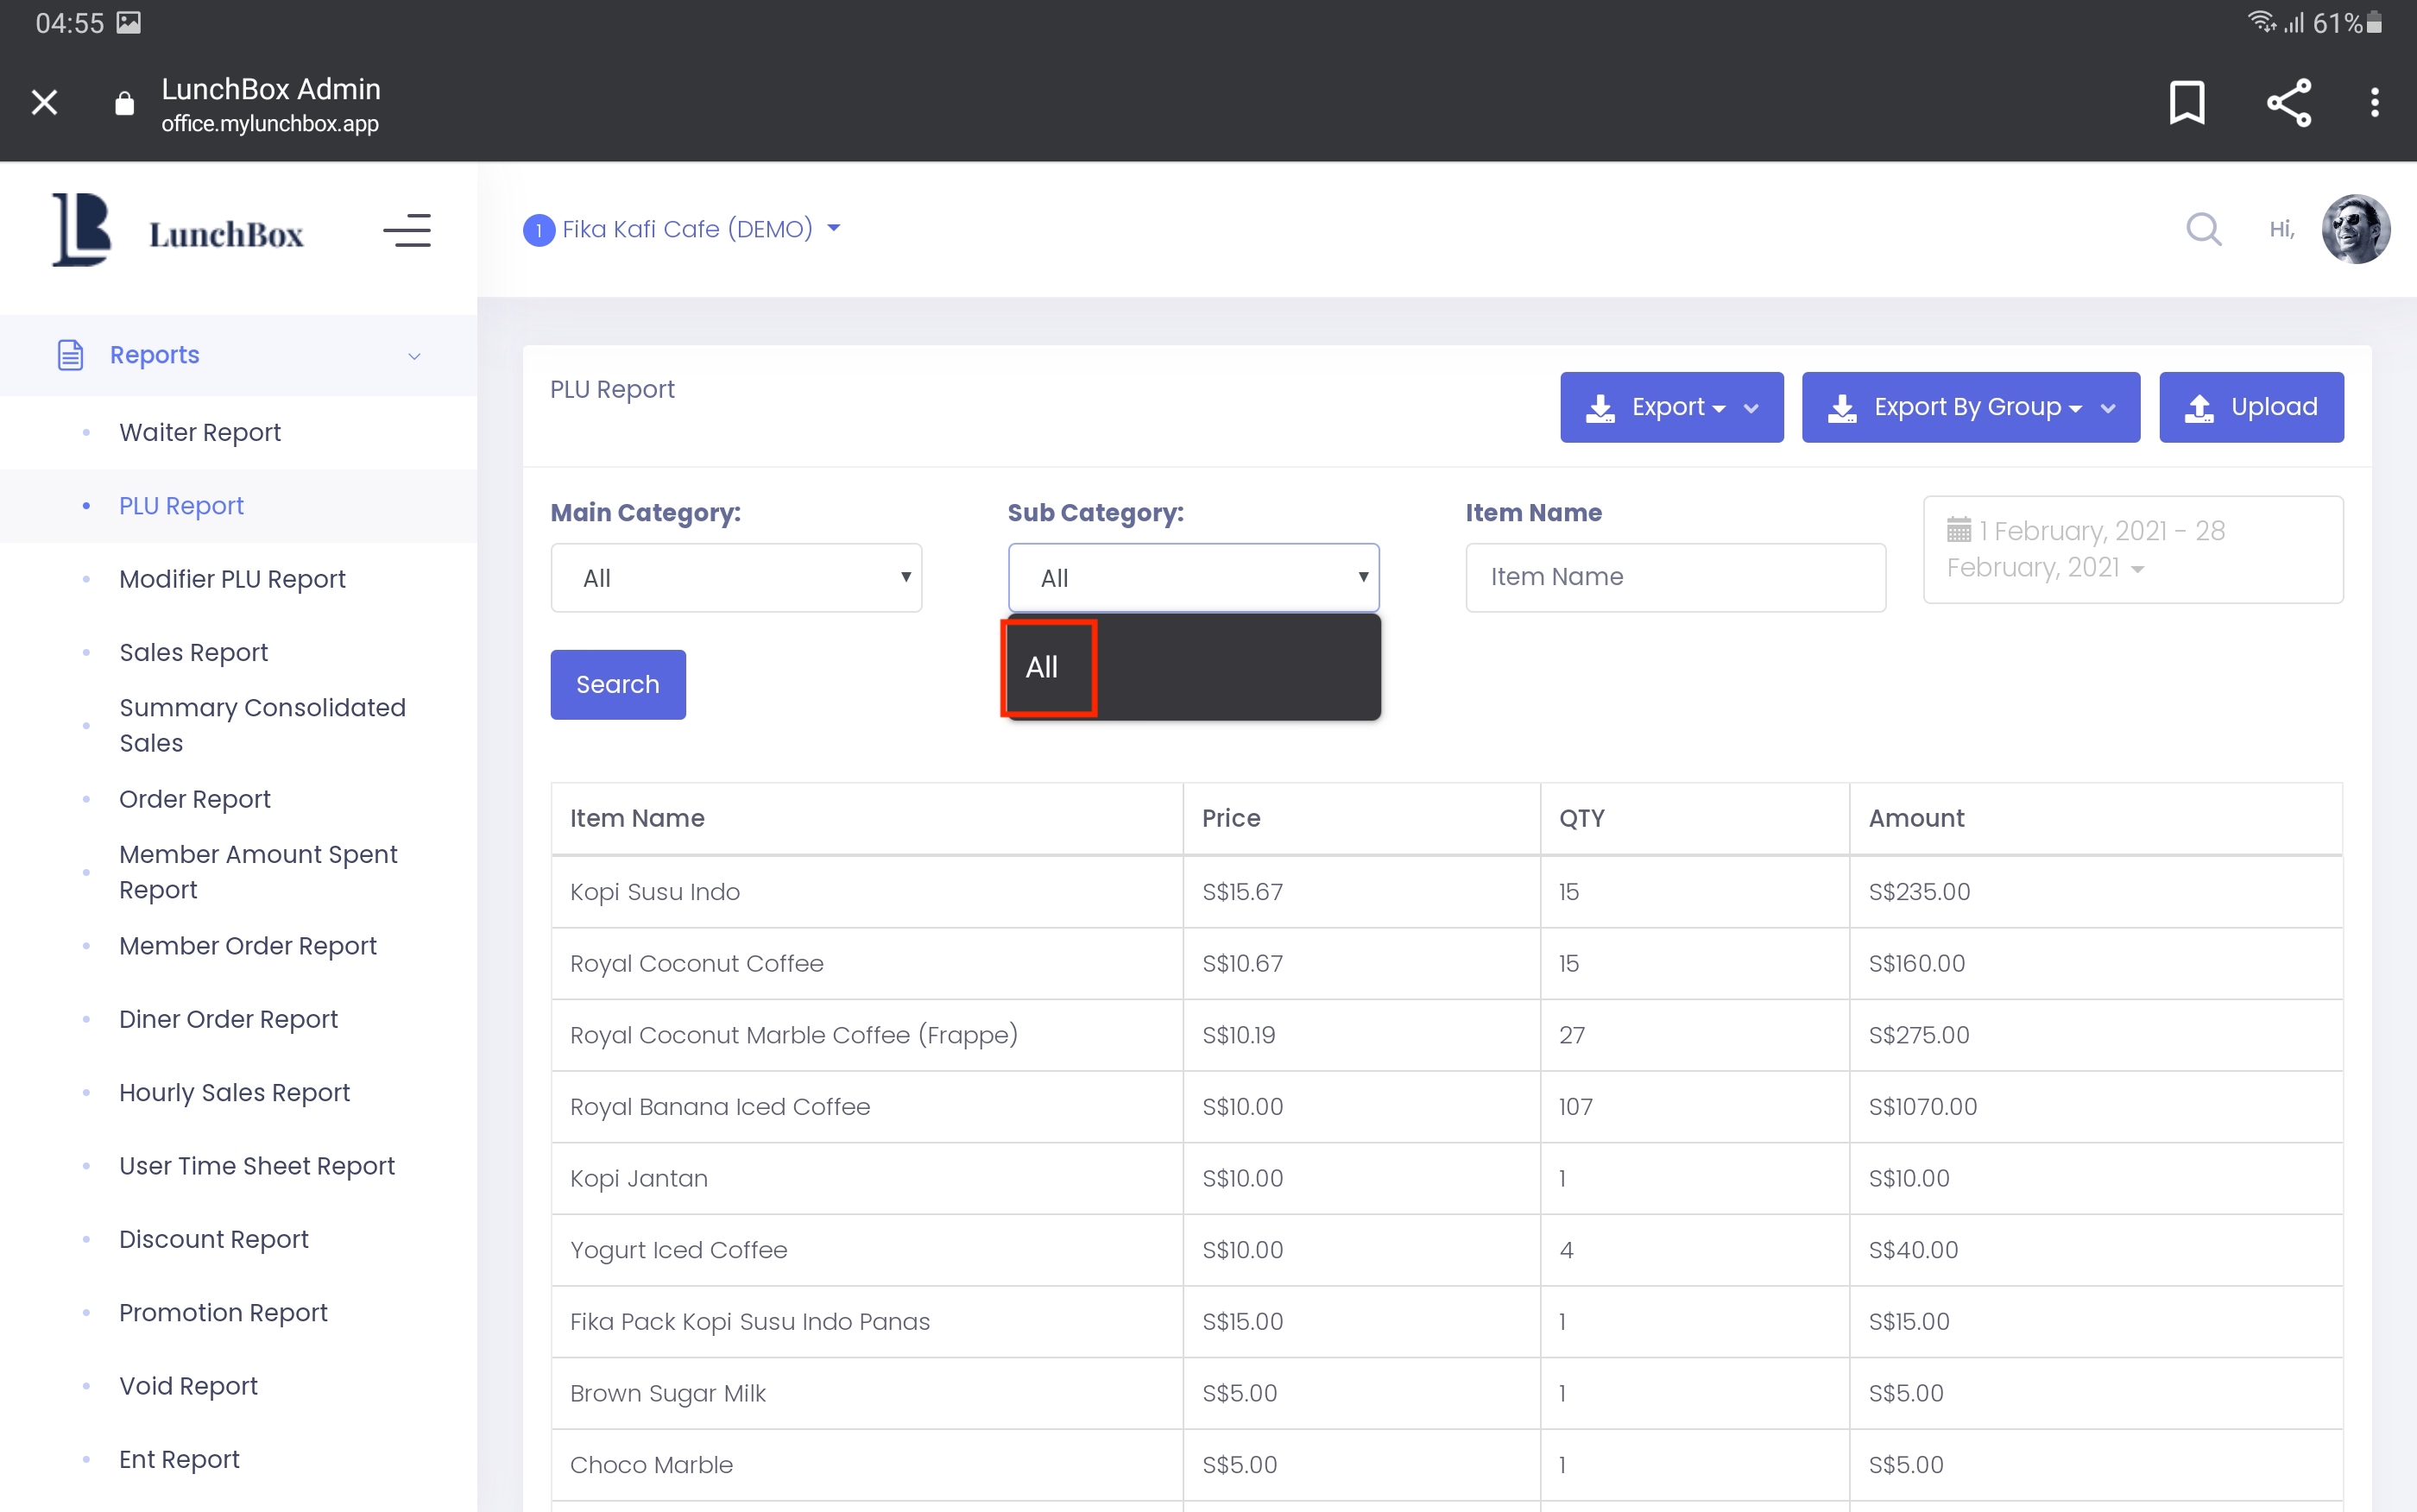Open the Export dropdown button
The height and width of the screenshot is (1512, 2417).
[x=1671, y=407]
